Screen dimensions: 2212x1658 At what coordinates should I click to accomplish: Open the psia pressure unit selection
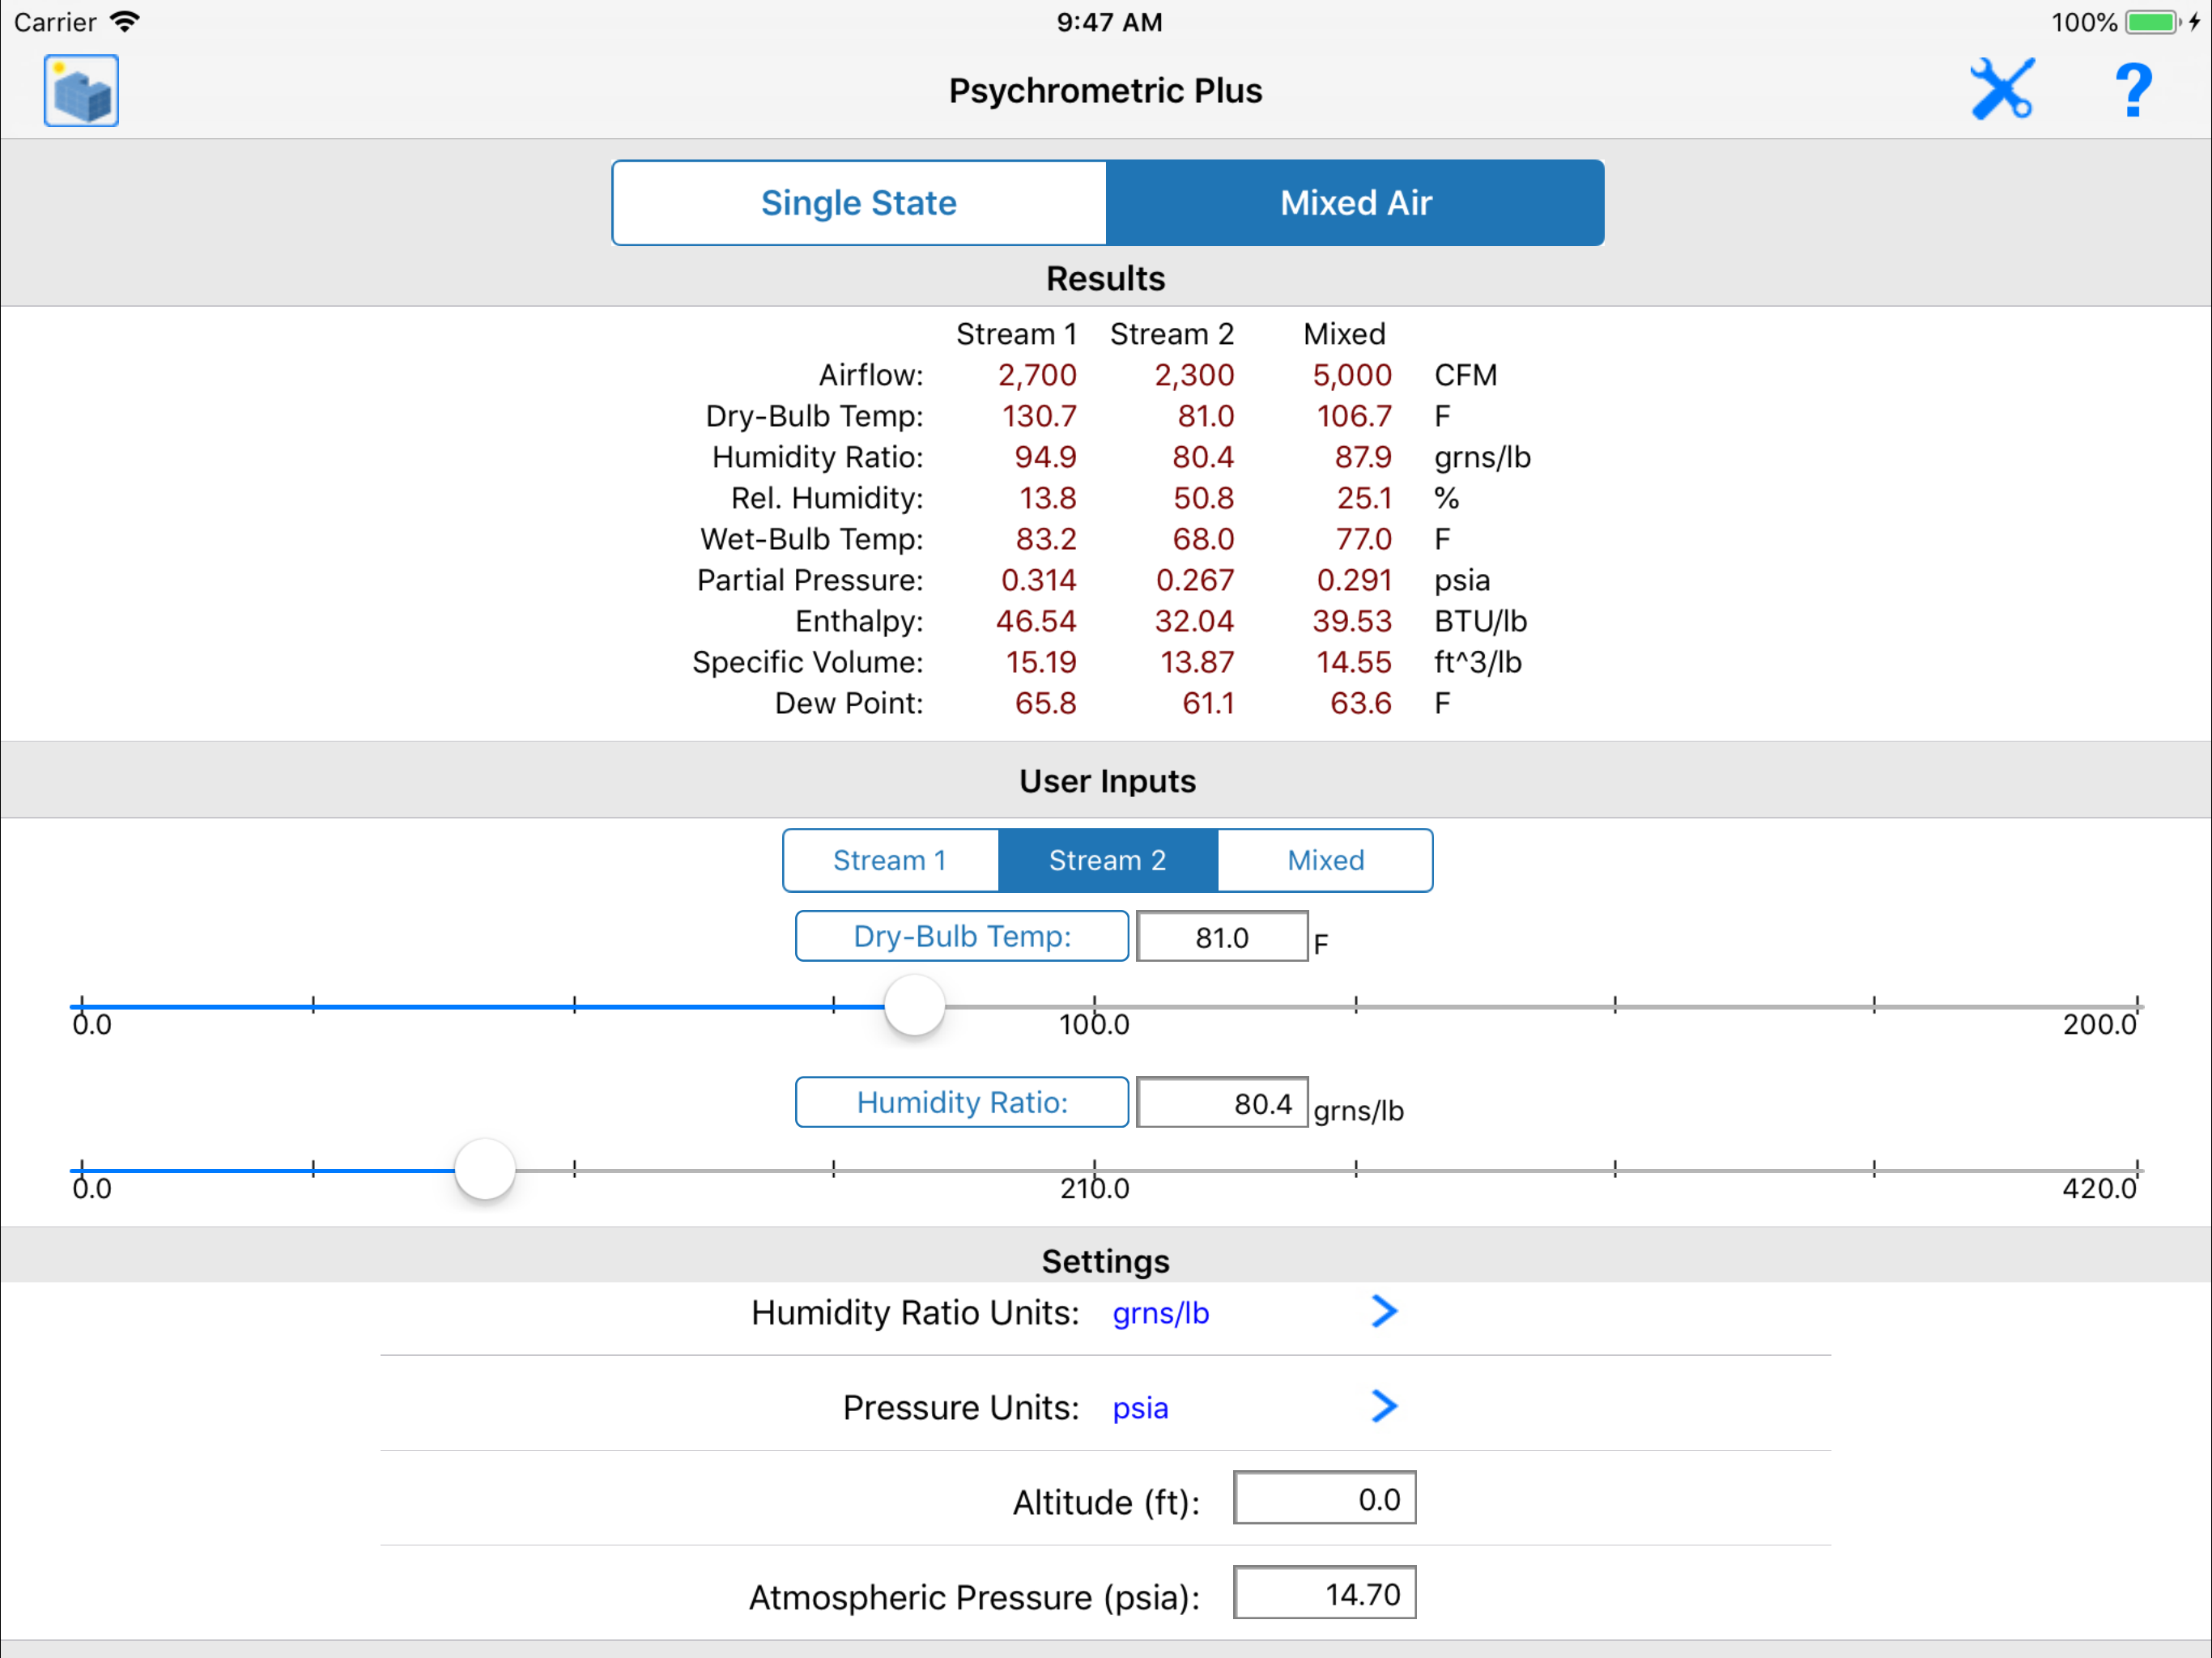pos(1140,1408)
